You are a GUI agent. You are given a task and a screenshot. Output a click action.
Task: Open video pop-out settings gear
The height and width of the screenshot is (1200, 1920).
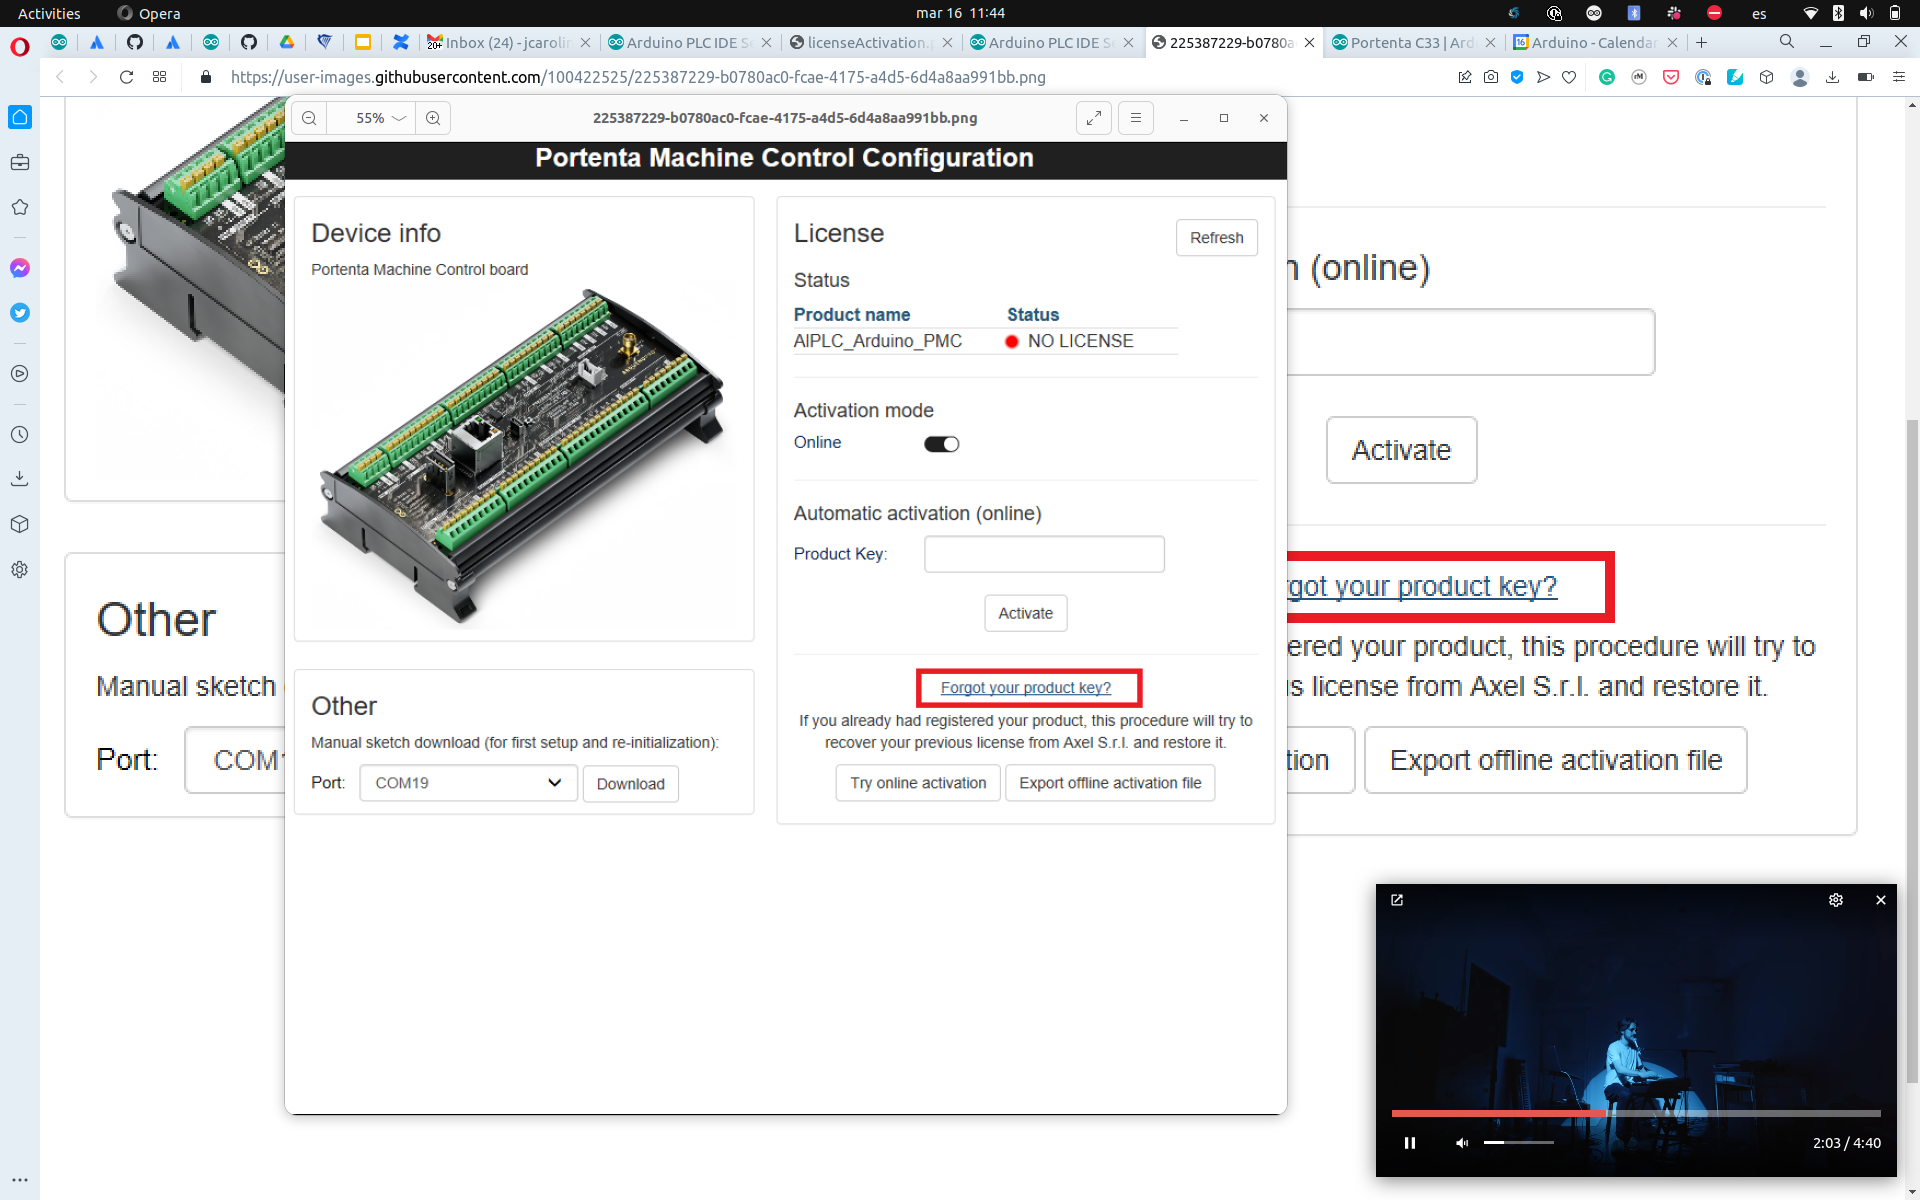(x=1836, y=900)
